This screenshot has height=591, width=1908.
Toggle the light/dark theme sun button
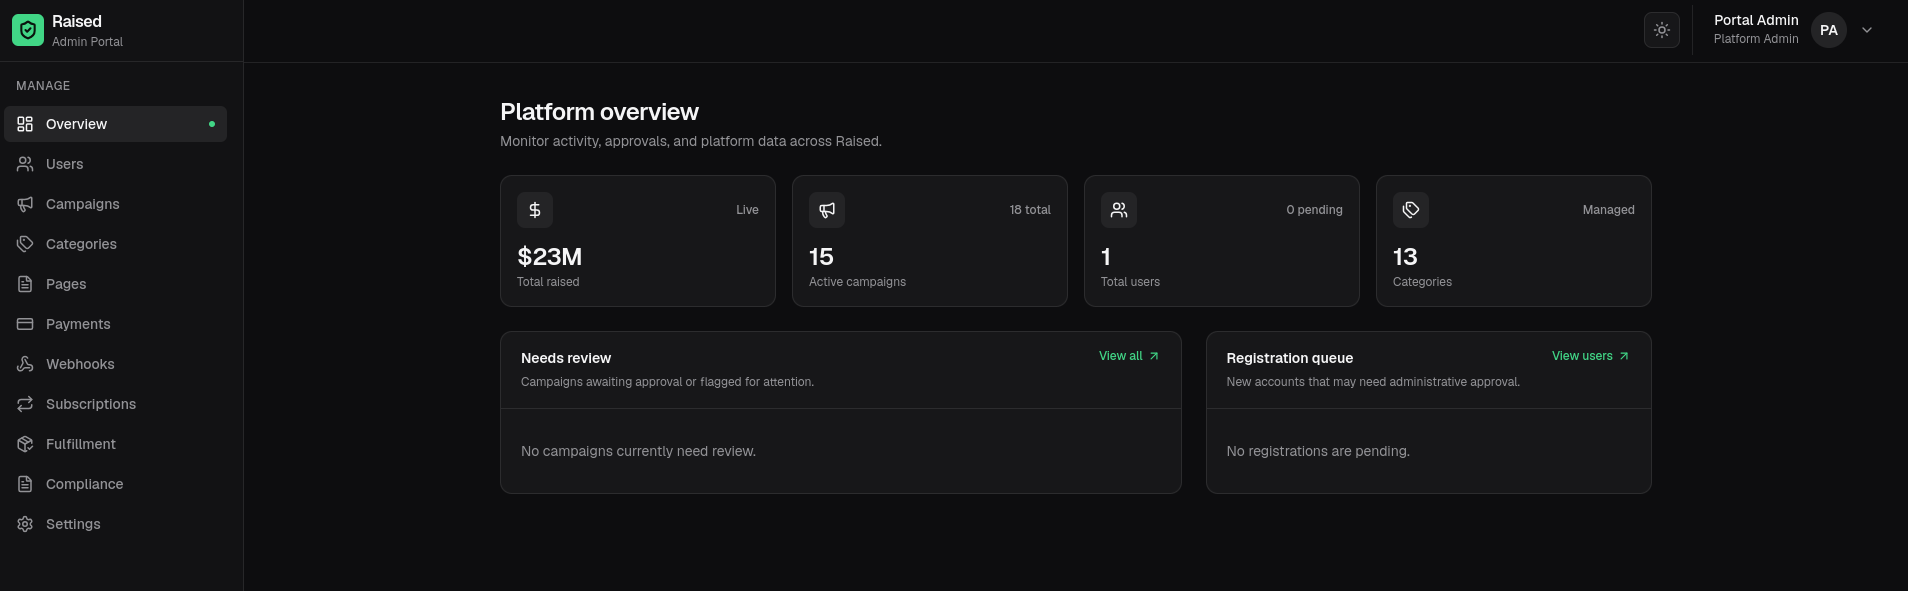(x=1662, y=30)
